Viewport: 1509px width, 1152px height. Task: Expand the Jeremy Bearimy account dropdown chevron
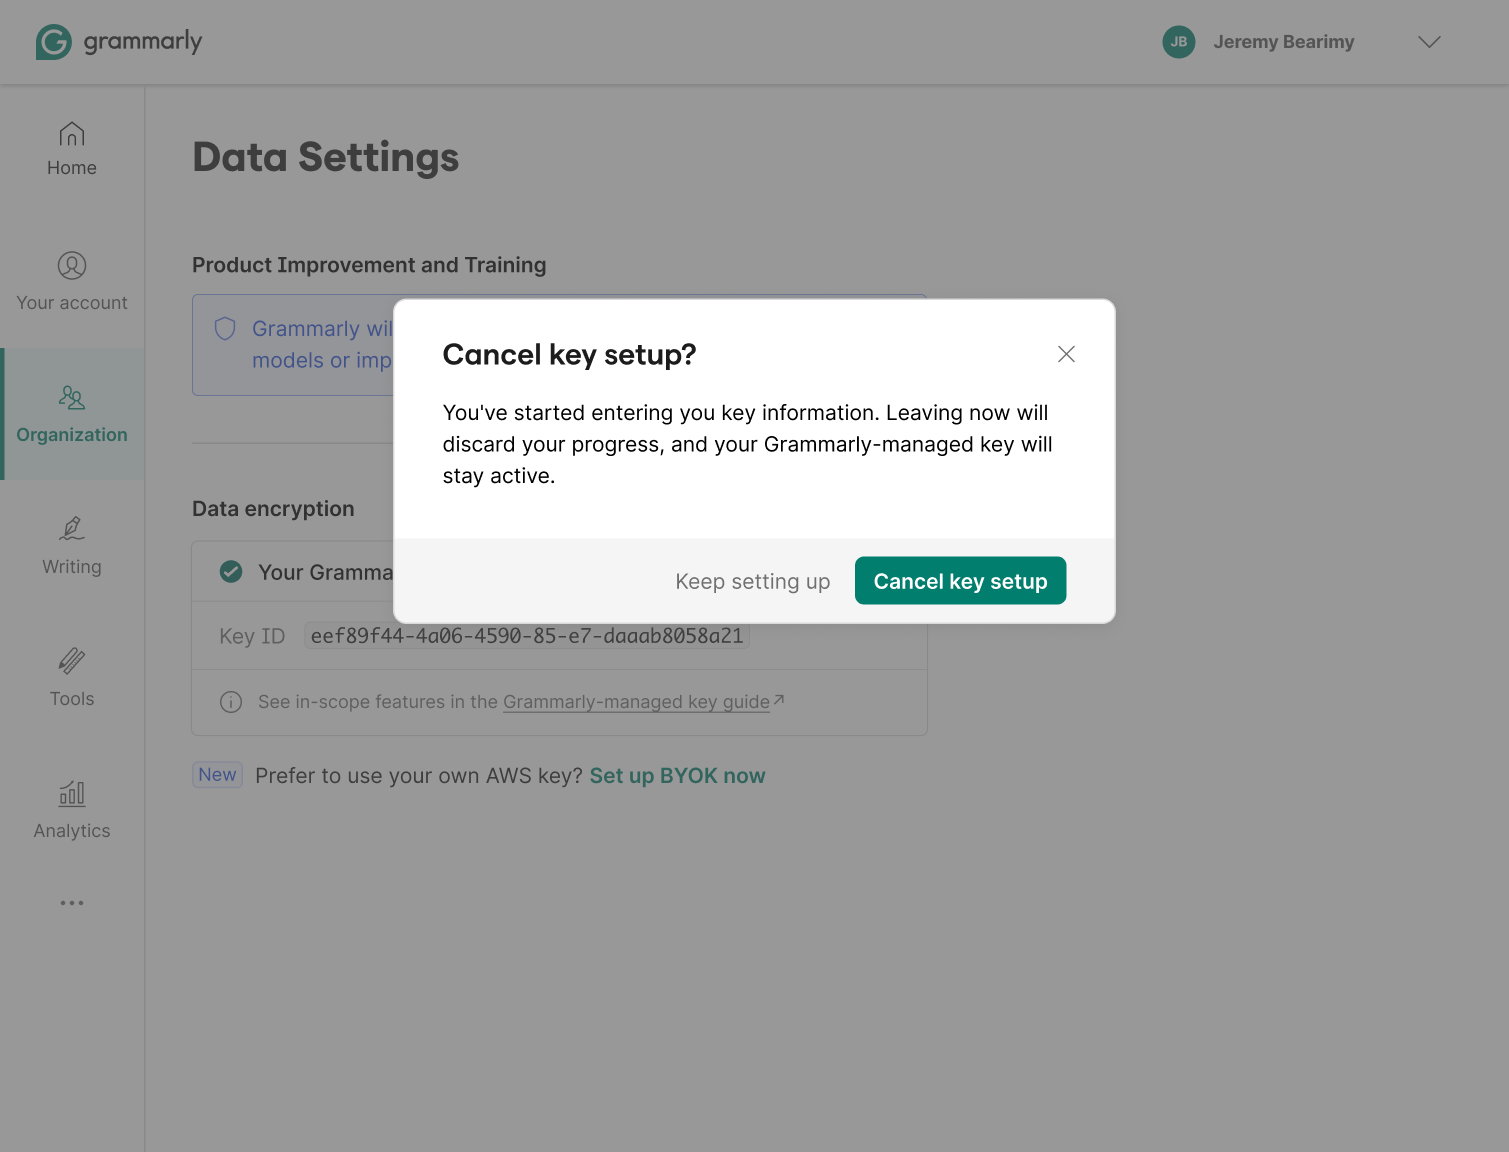[1429, 42]
